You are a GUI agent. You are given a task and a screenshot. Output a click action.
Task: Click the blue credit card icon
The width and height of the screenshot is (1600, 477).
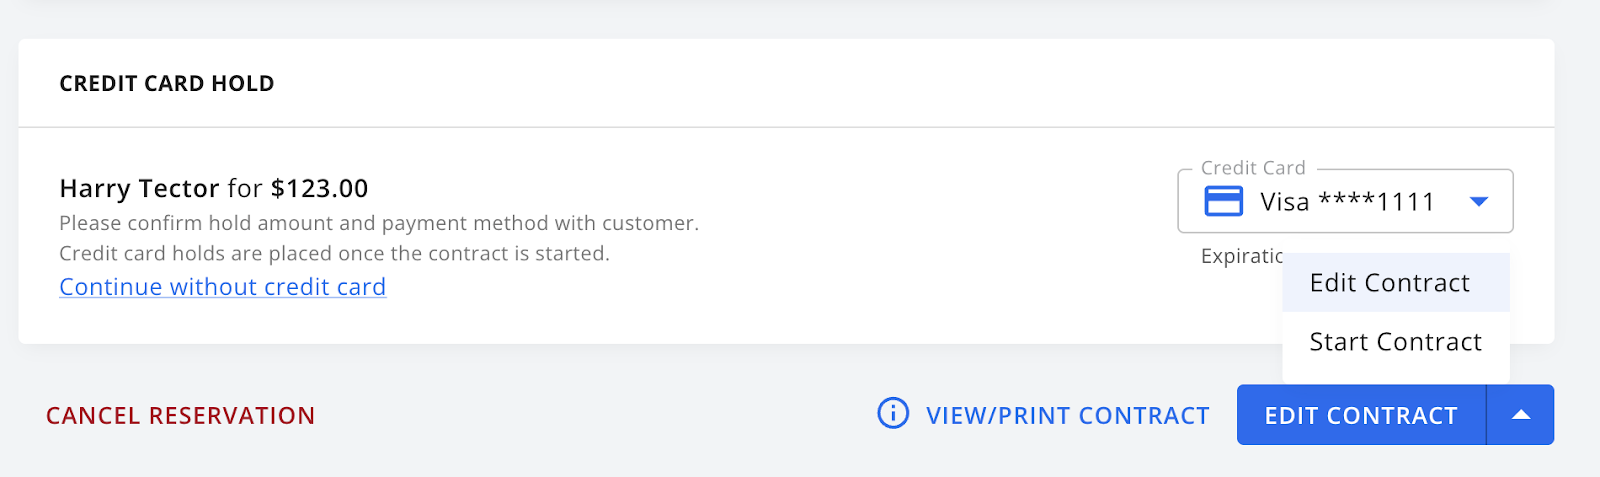[1223, 201]
